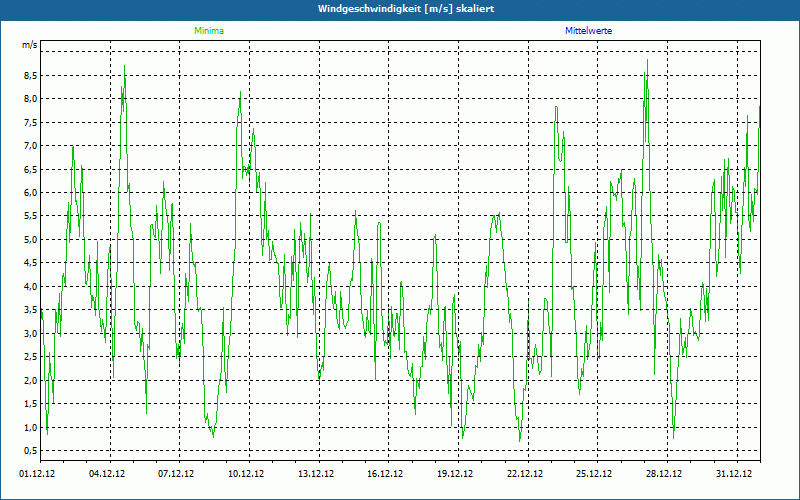Click the 10.12.12 date label
The width and height of the screenshot is (800, 500).
246,474
